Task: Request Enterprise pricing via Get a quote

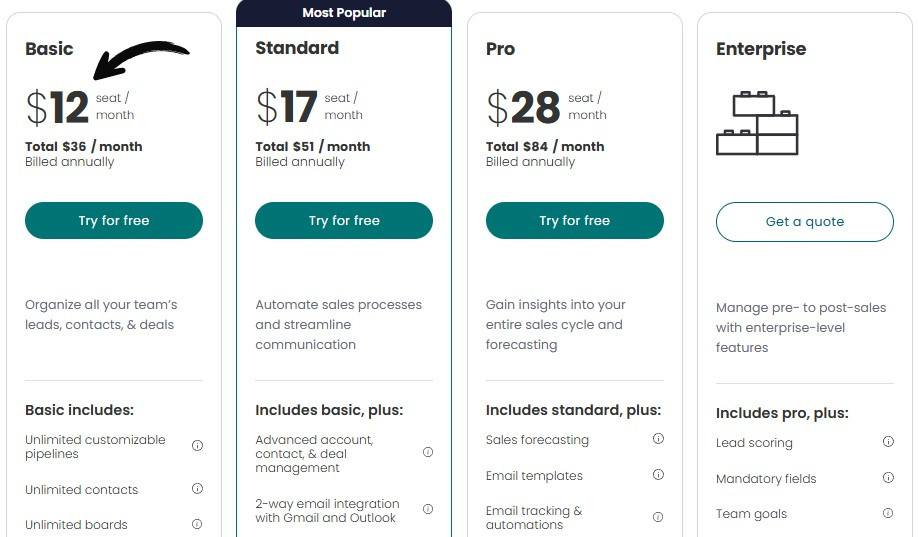Action: tap(805, 222)
